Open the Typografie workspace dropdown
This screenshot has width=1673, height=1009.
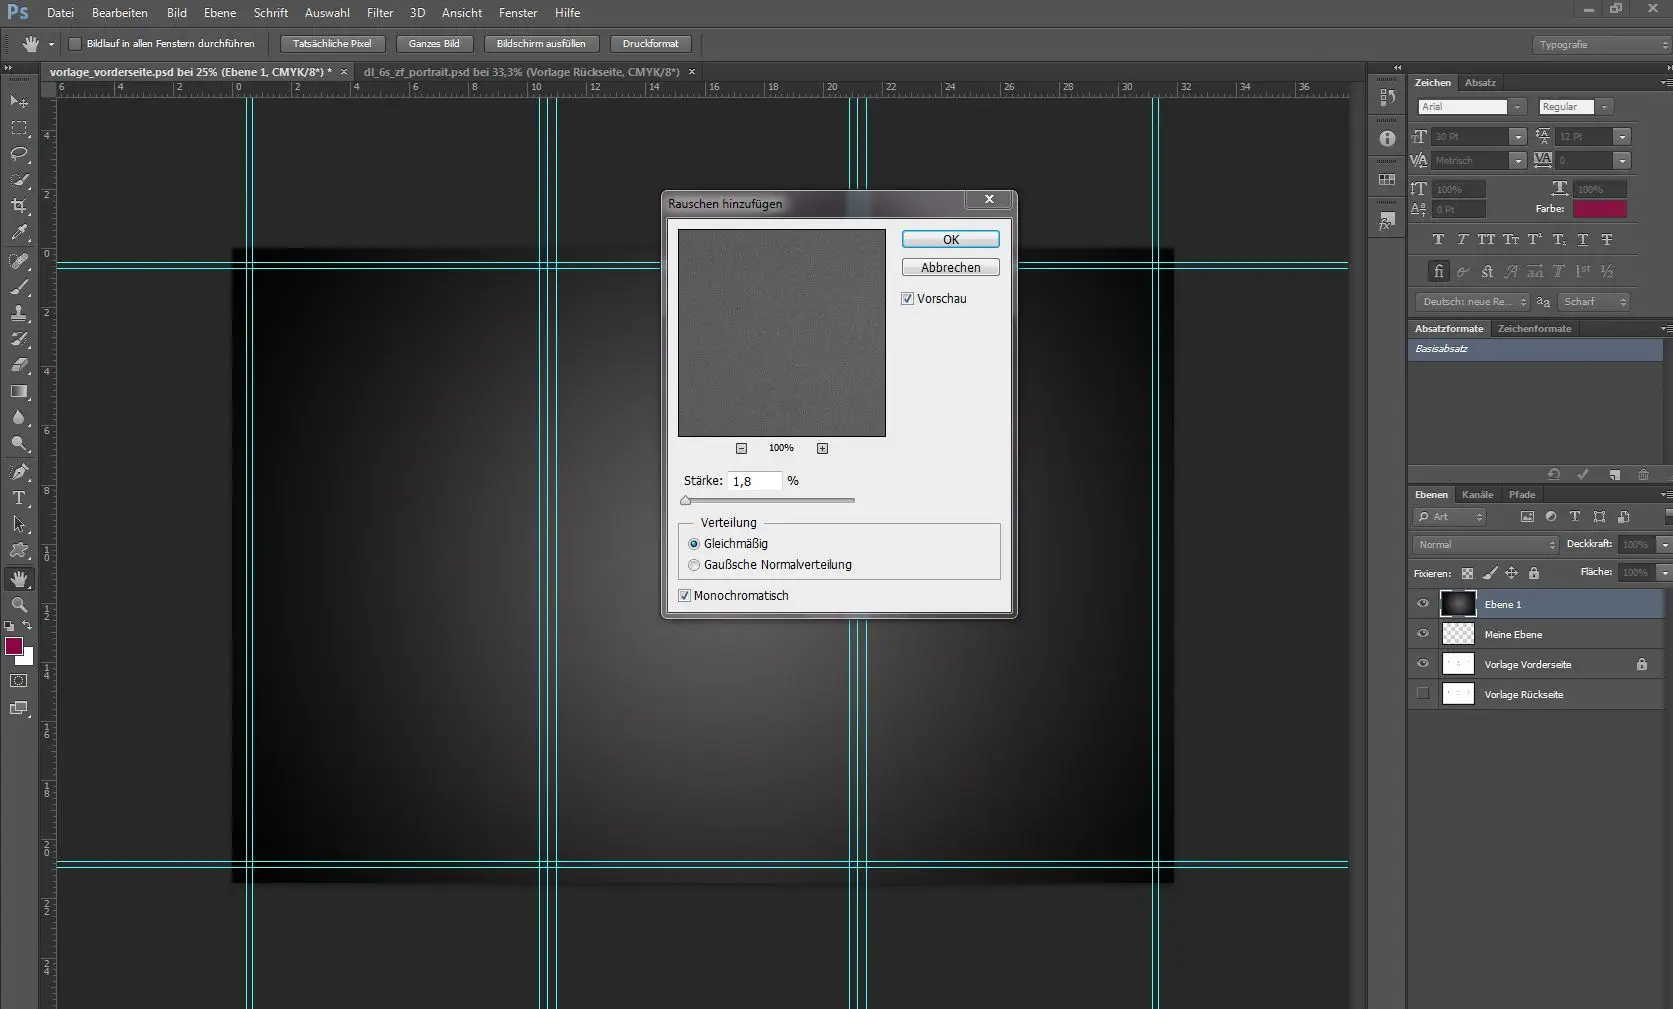pyautogui.click(x=1601, y=45)
